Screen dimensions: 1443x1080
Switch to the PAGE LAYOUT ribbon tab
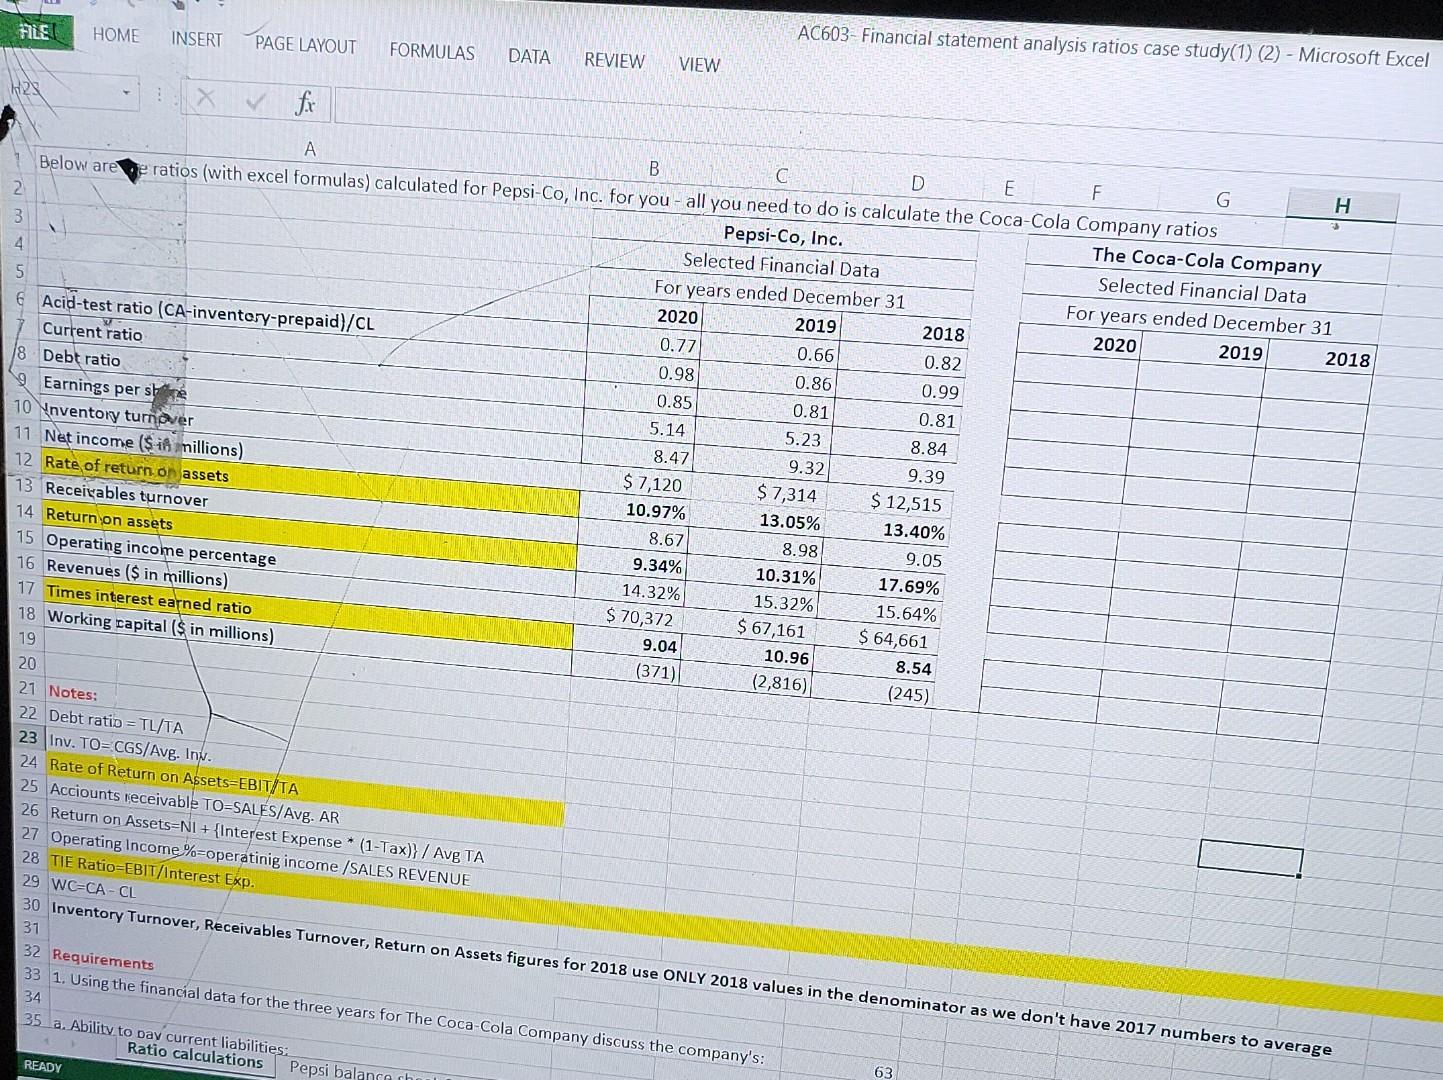(304, 46)
